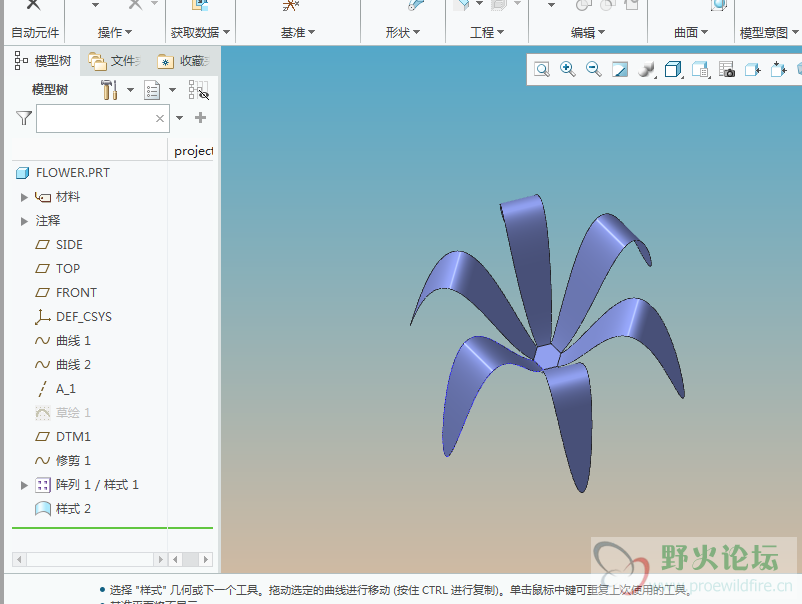Switch to the 文件夹 browser tab
Image resolution: width=802 pixels, height=604 pixels.
point(114,61)
